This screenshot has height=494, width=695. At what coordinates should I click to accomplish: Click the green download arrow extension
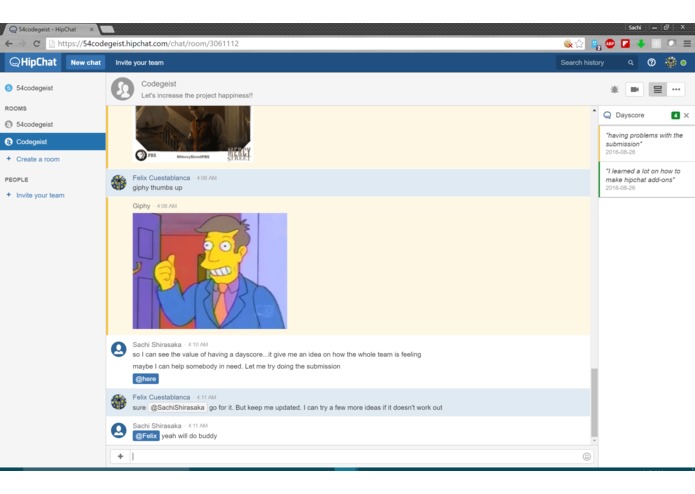coord(641,43)
